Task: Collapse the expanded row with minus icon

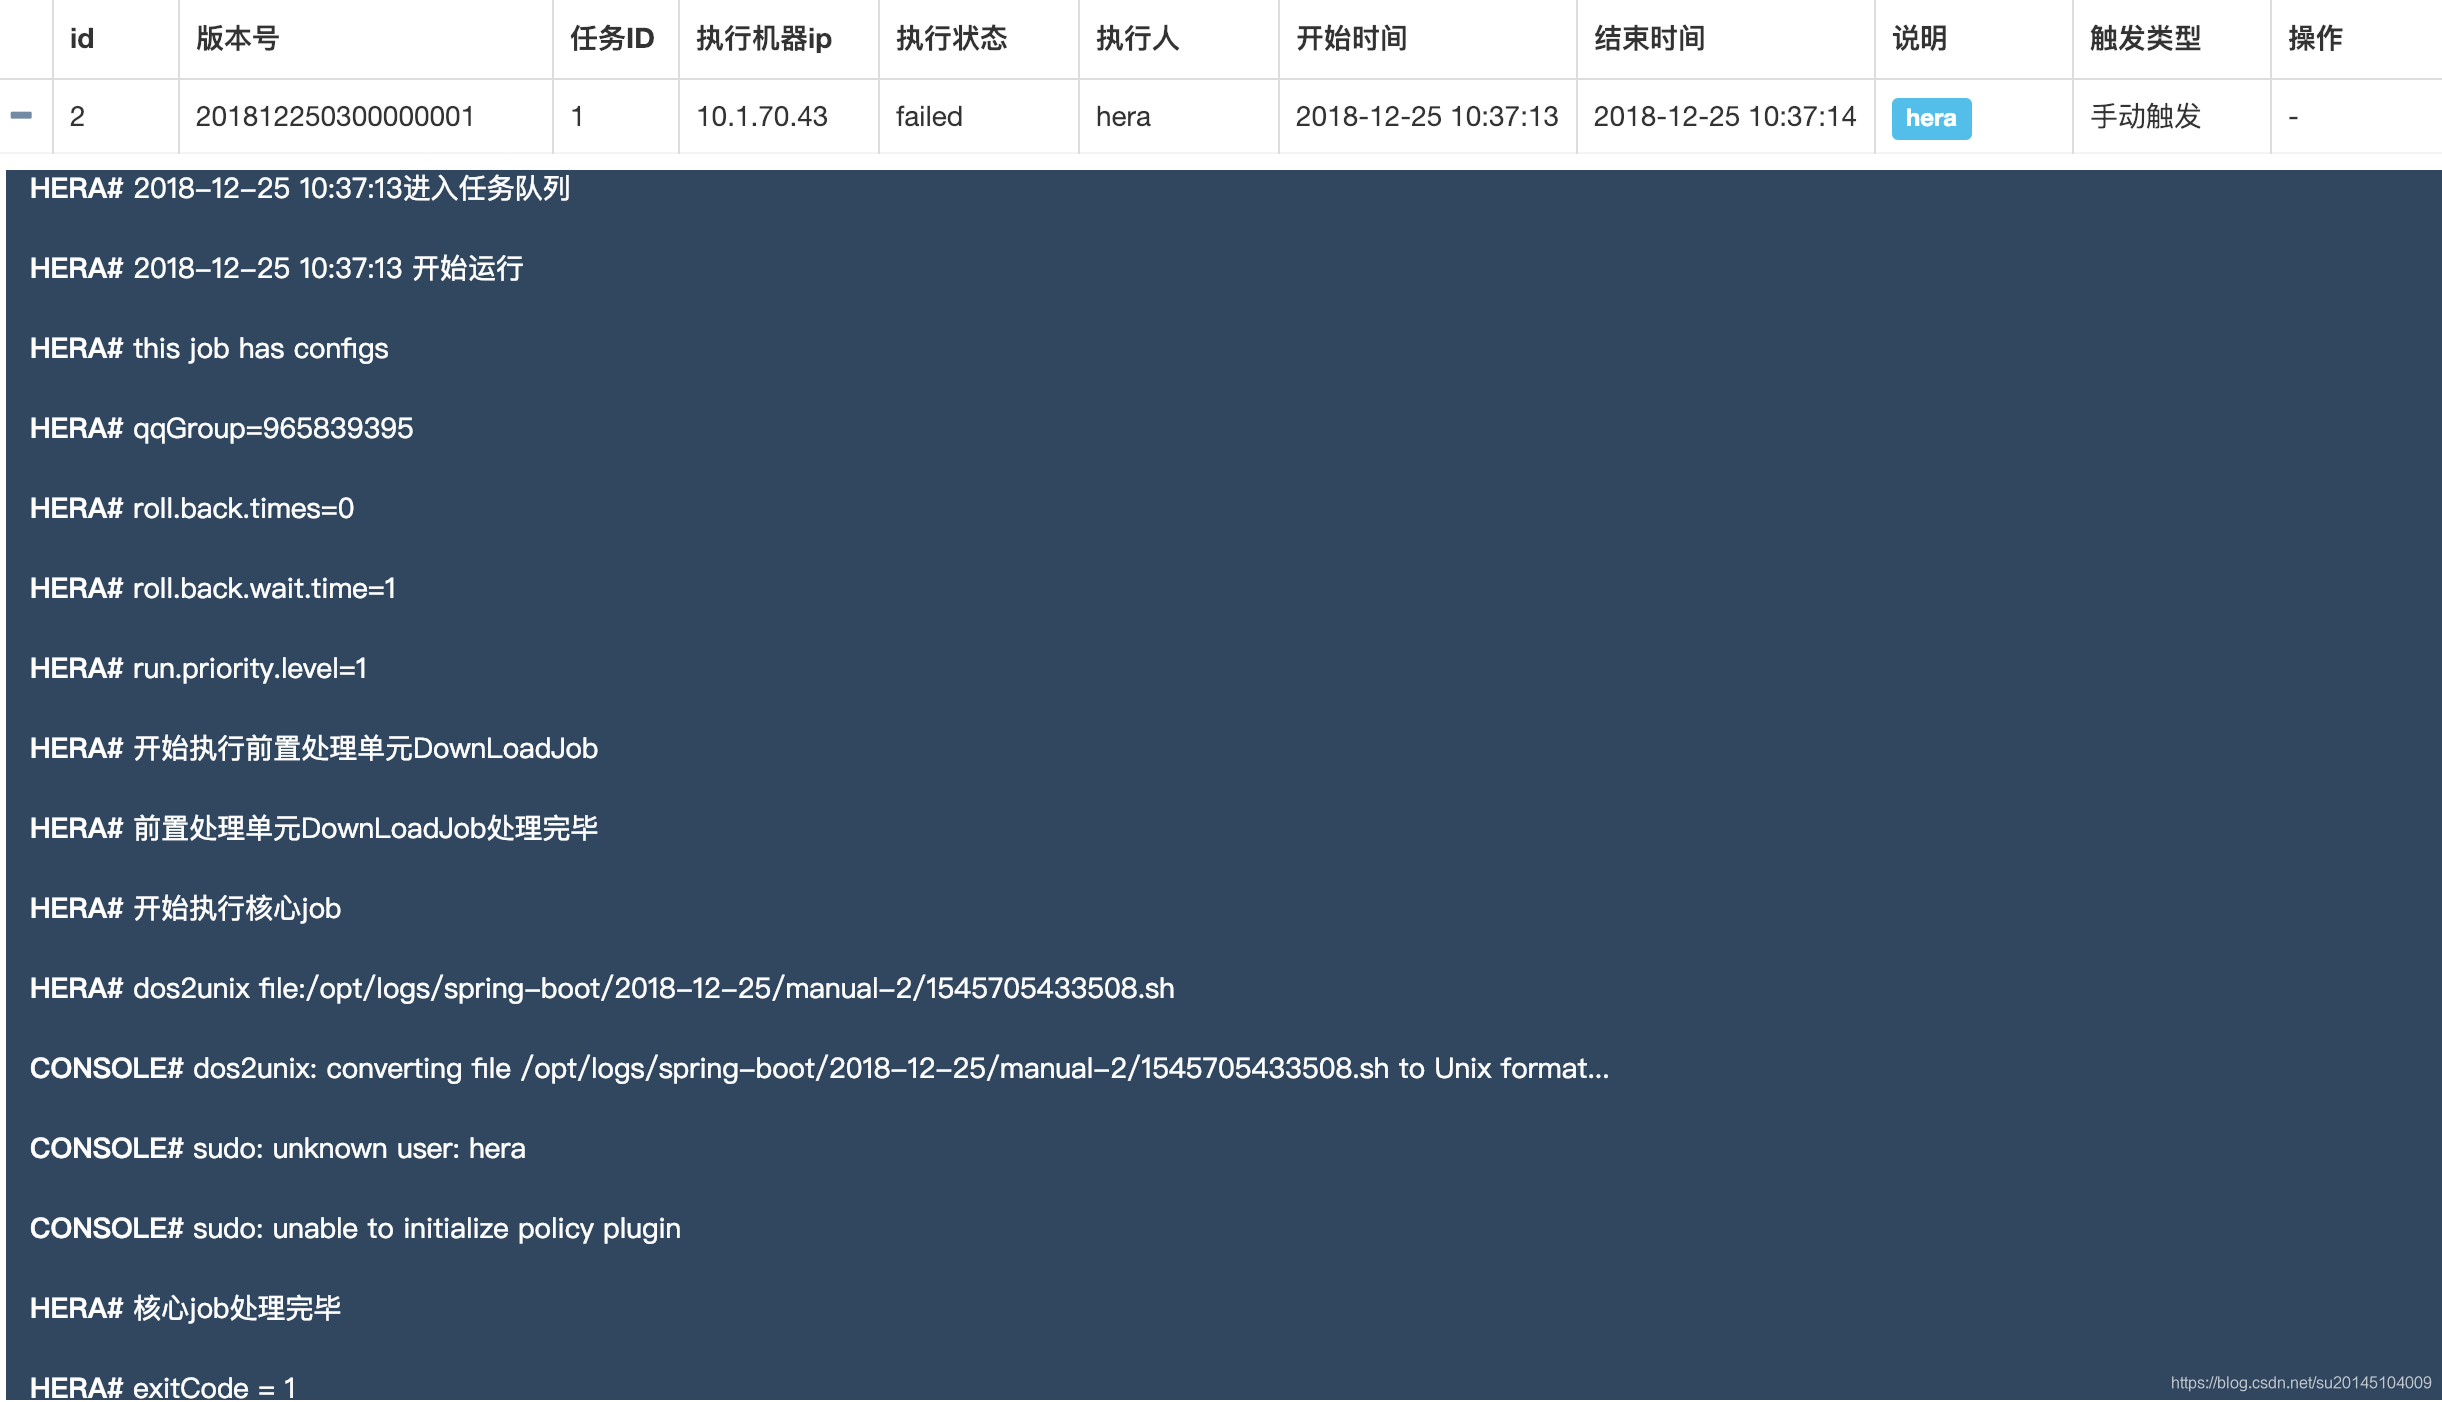Action: point(21,116)
